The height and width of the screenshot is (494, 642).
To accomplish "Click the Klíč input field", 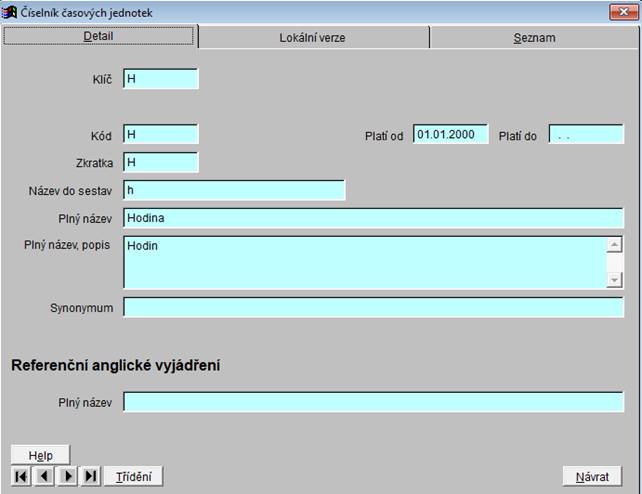I will [161, 79].
